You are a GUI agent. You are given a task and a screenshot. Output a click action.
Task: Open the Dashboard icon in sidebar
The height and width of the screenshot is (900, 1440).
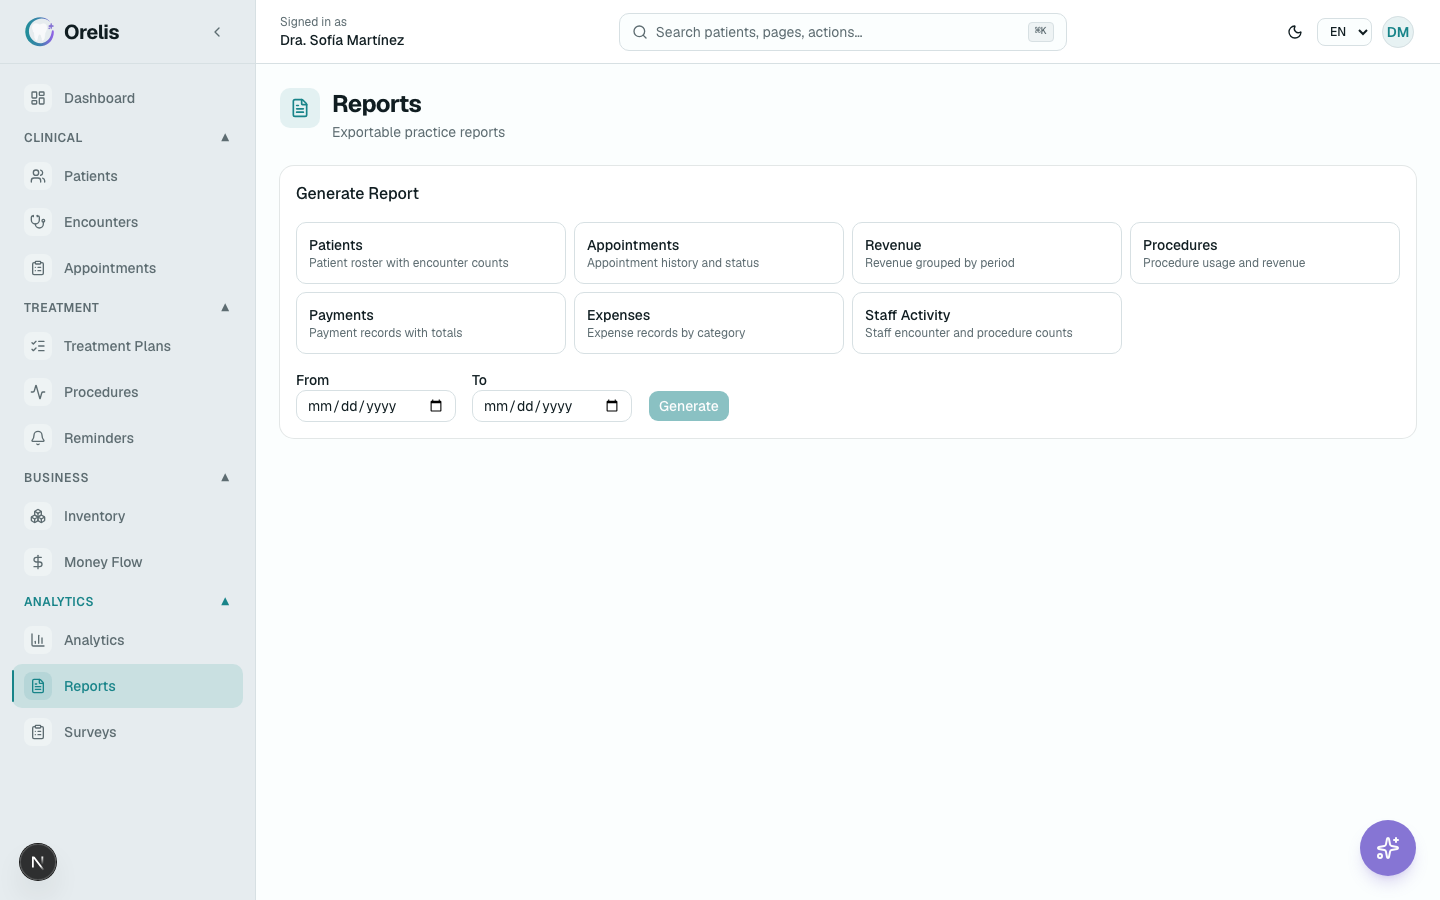[x=38, y=98]
